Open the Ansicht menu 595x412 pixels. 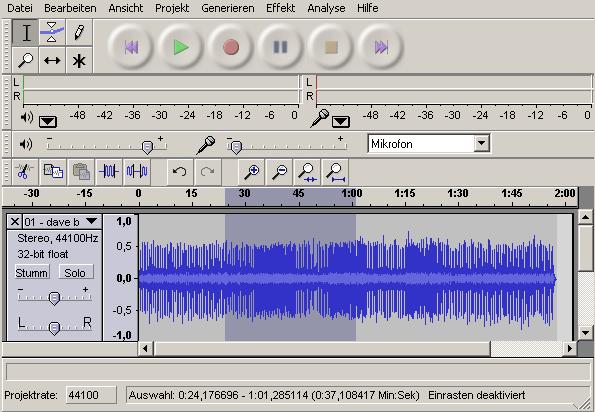(126, 8)
